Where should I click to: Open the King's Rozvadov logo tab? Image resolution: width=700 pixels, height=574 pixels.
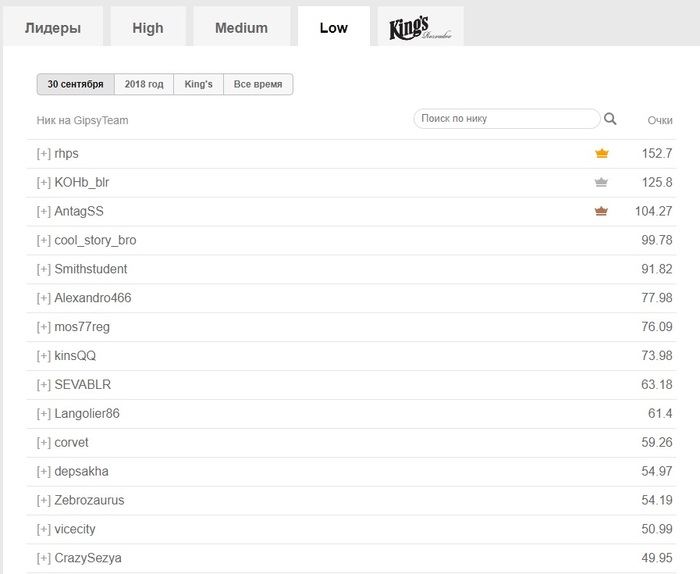point(416,28)
